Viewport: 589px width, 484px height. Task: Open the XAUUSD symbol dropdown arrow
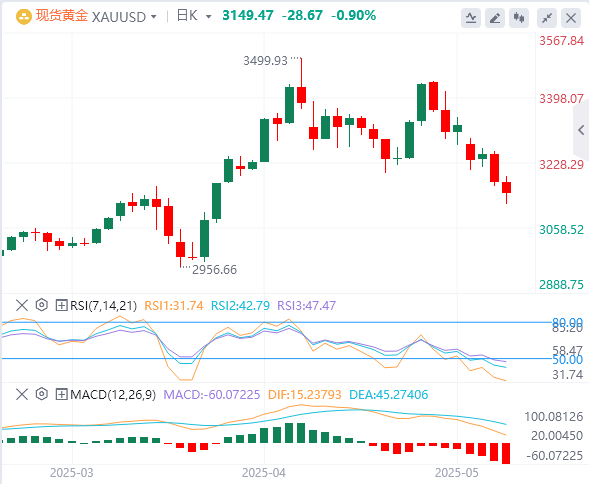pyautogui.click(x=153, y=17)
